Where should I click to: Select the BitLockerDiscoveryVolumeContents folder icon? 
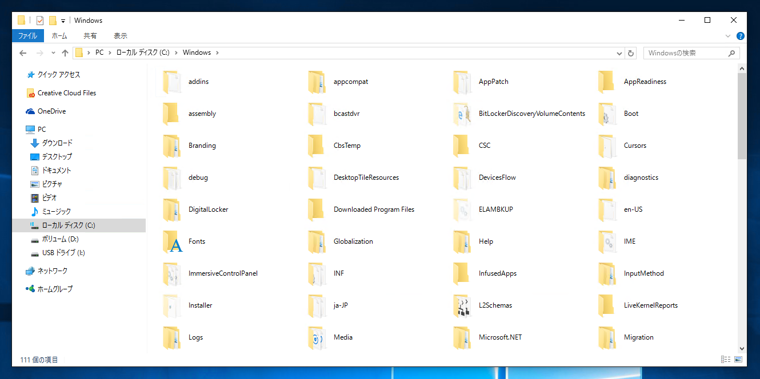point(462,114)
